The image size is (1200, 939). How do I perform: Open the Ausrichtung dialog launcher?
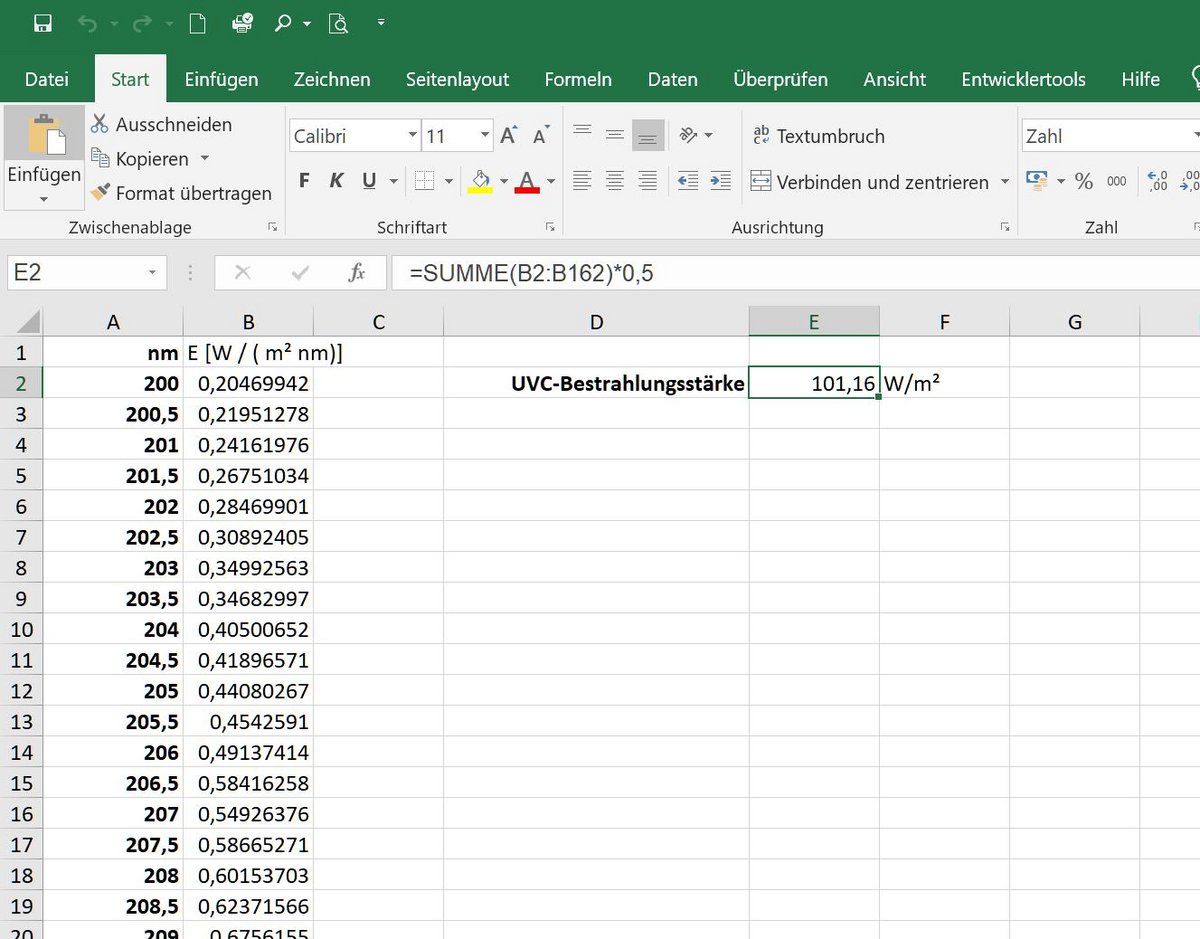(x=1005, y=228)
